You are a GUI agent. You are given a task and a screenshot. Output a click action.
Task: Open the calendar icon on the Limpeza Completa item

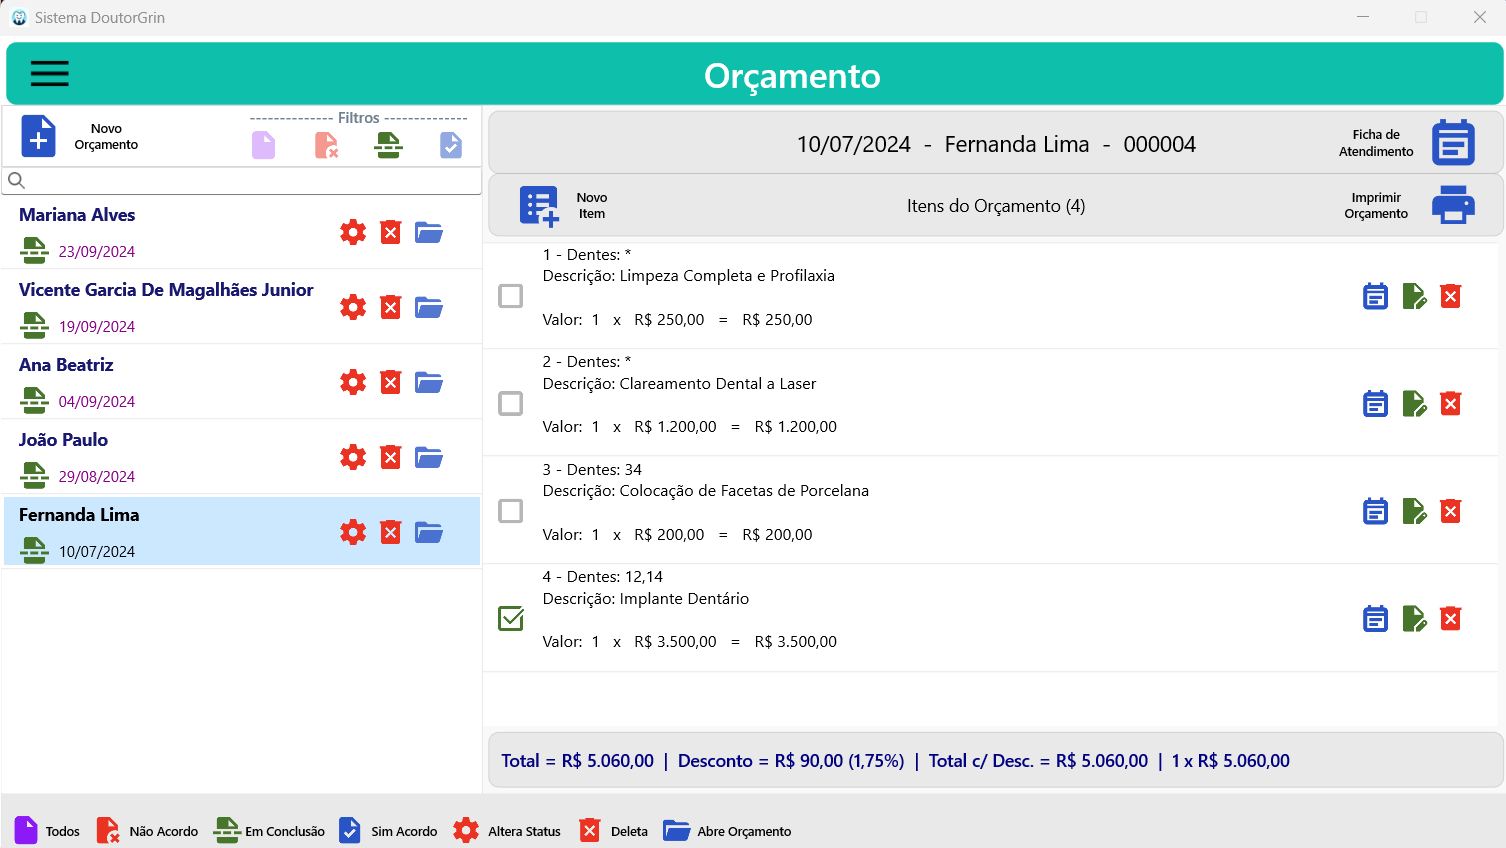(x=1375, y=296)
